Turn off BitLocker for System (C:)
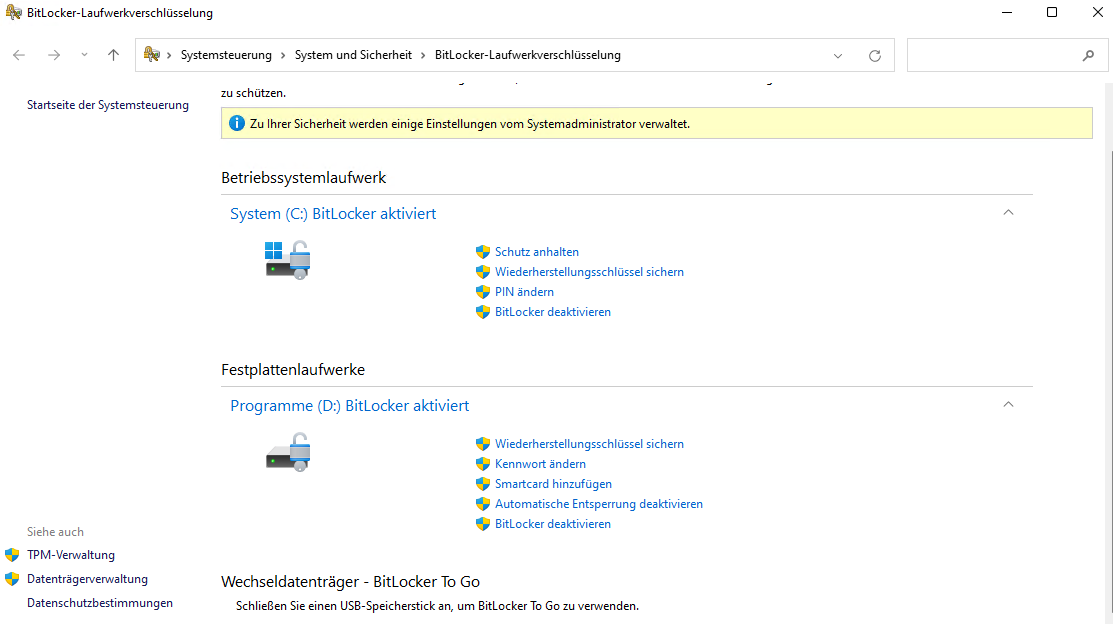This screenshot has height=624, width=1113. [552, 312]
